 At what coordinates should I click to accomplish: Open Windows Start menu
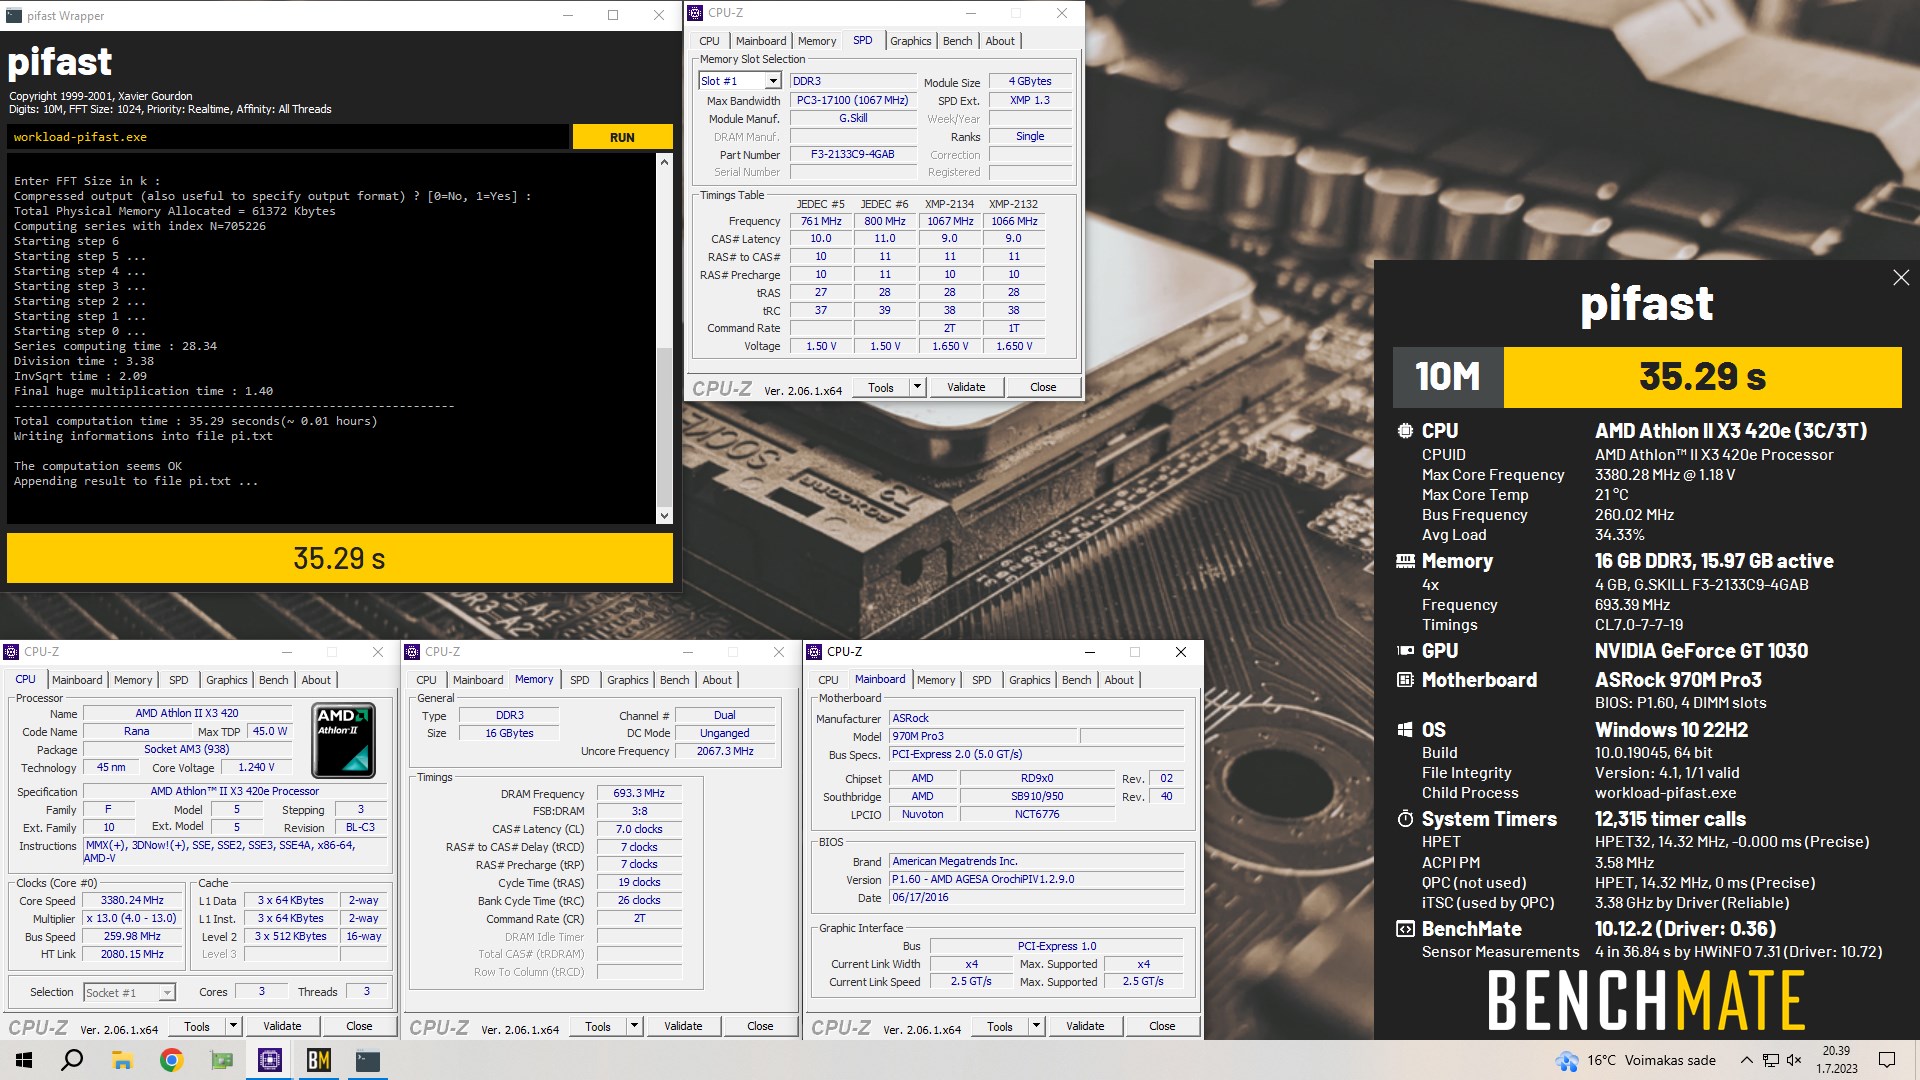24,1060
